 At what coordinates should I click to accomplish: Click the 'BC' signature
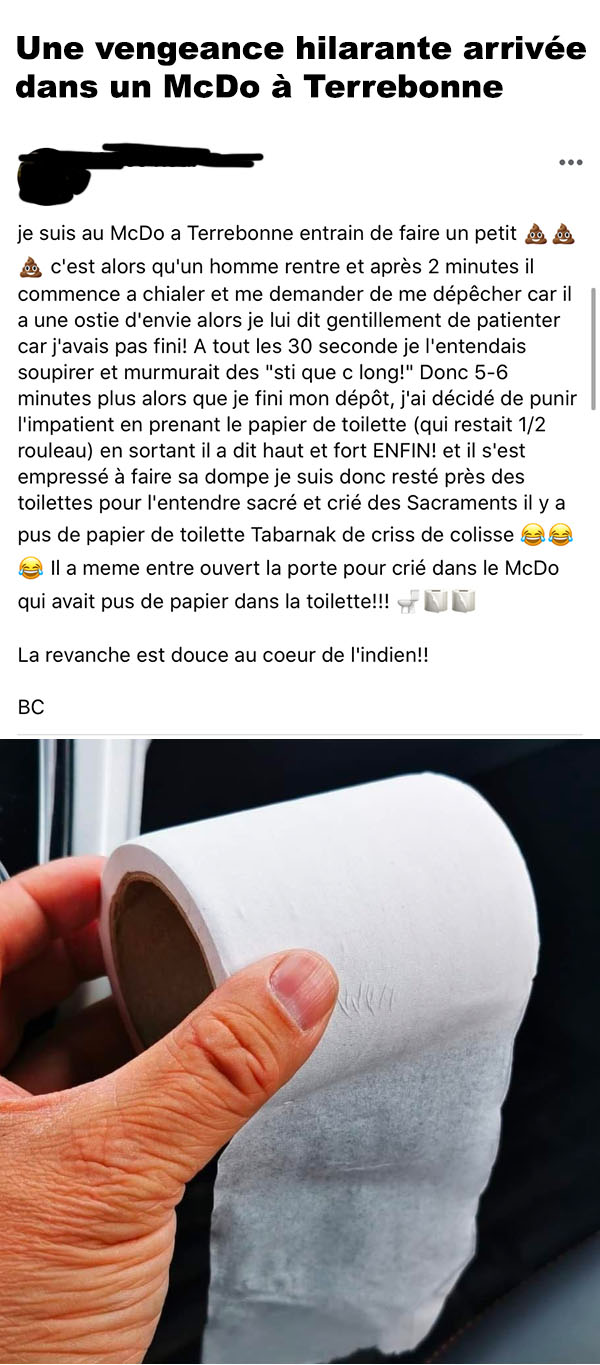pos(31,707)
